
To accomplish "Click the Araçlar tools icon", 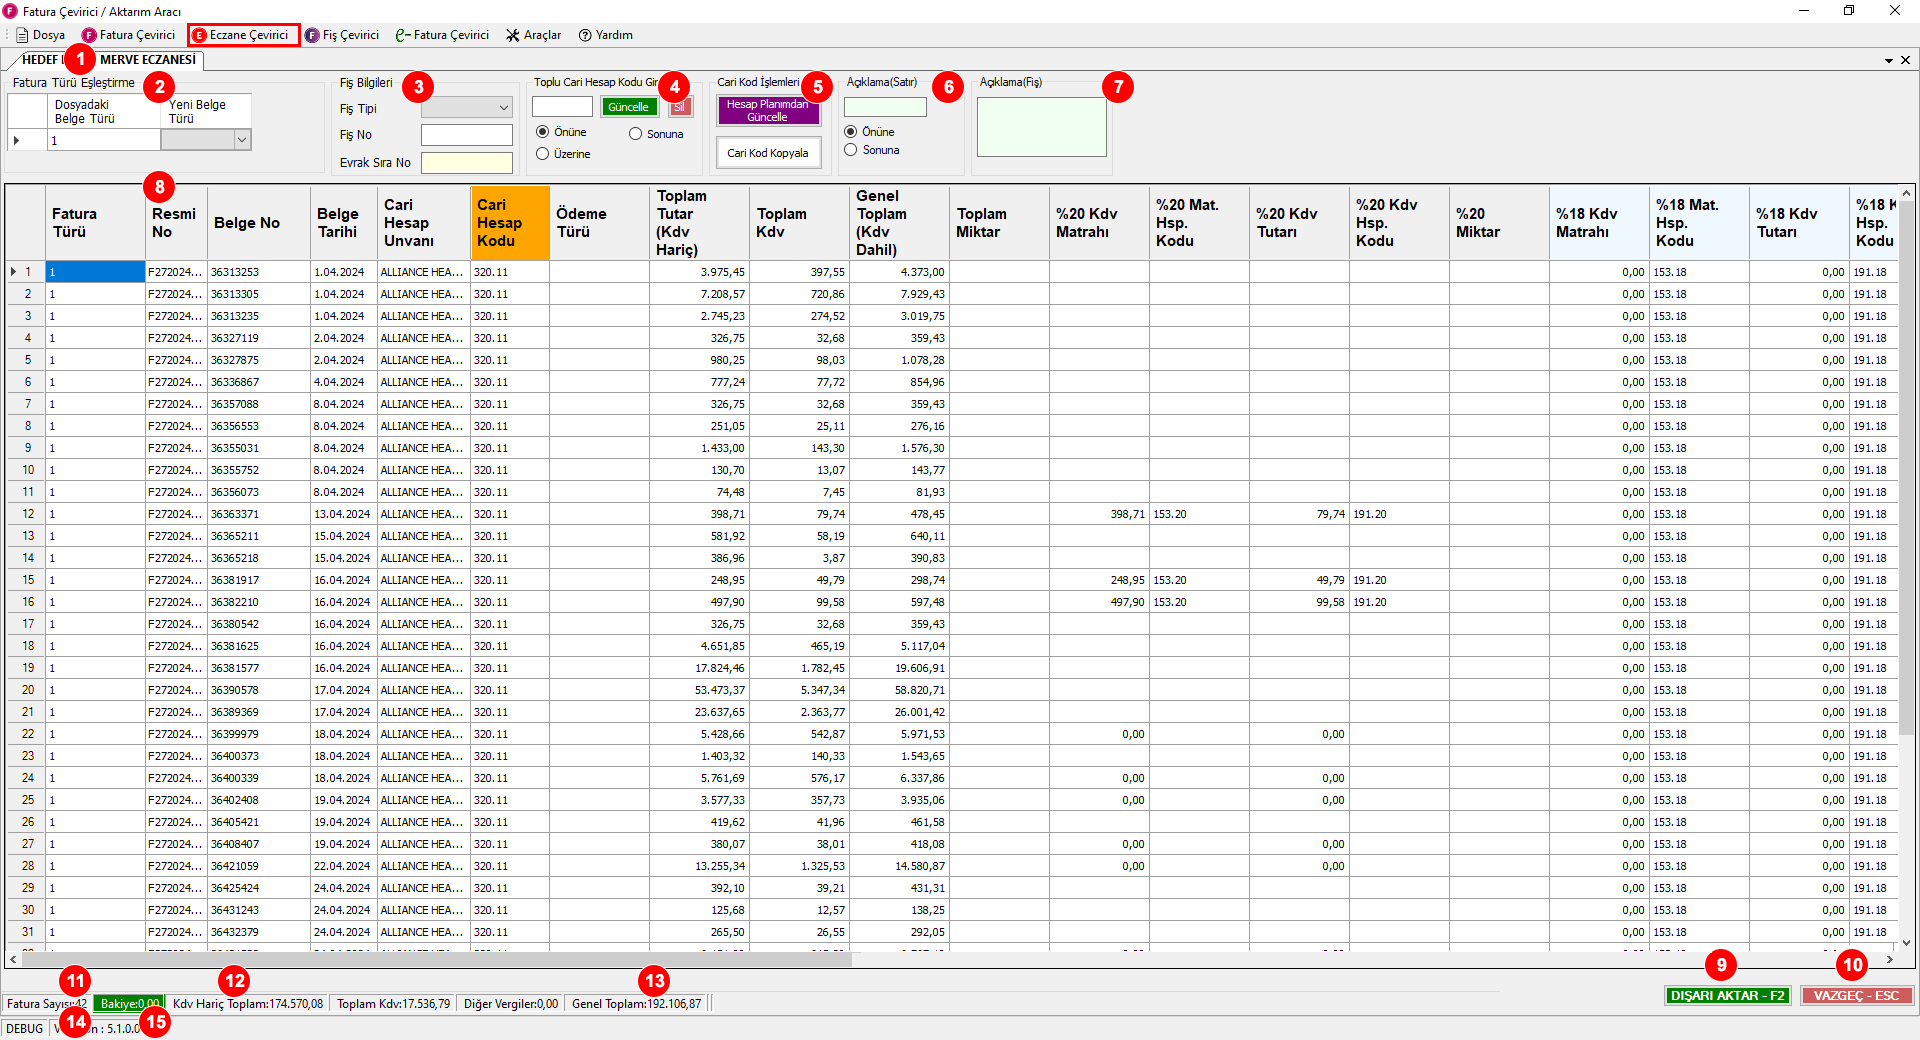I will [x=513, y=35].
